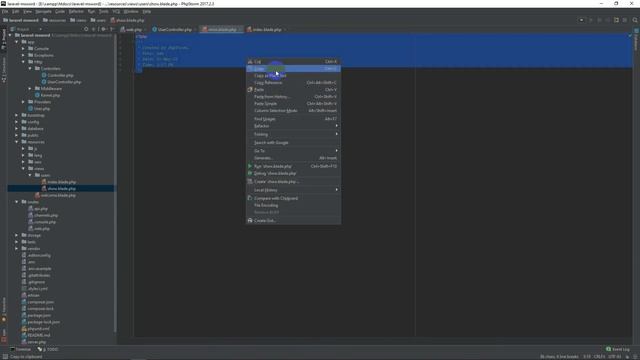Open the File menu in menu bar
The width and height of the screenshot is (640, 360).
[5, 11]
